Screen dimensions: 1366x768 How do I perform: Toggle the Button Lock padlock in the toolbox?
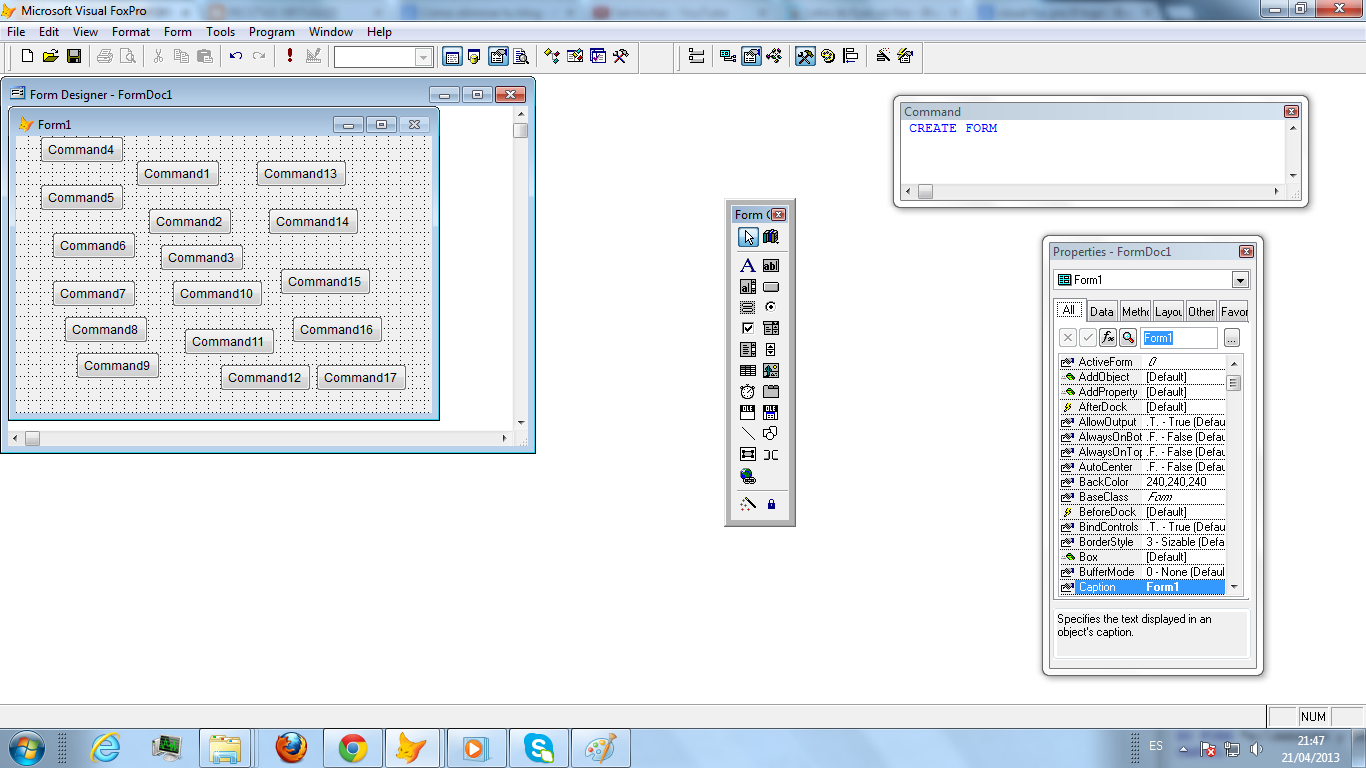pyautogui.click(x=770, y=503)
